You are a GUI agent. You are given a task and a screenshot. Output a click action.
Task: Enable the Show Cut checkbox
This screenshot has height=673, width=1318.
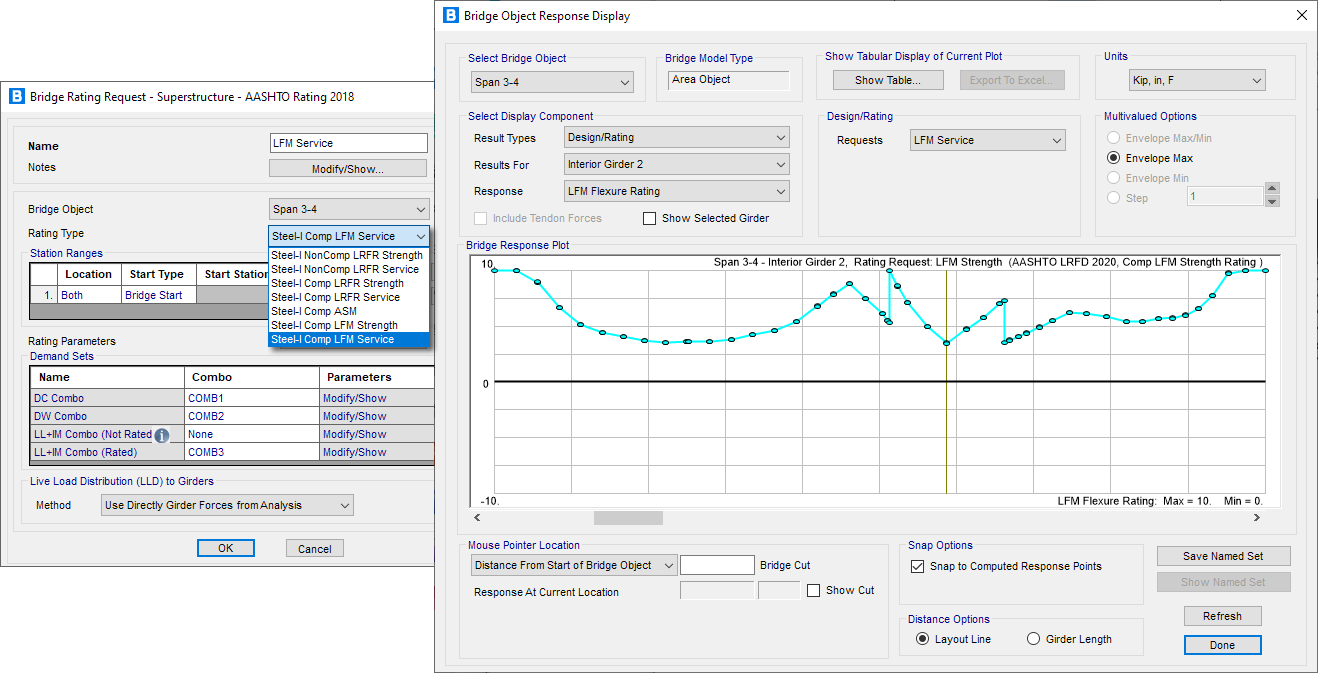[x=813, y=590]
